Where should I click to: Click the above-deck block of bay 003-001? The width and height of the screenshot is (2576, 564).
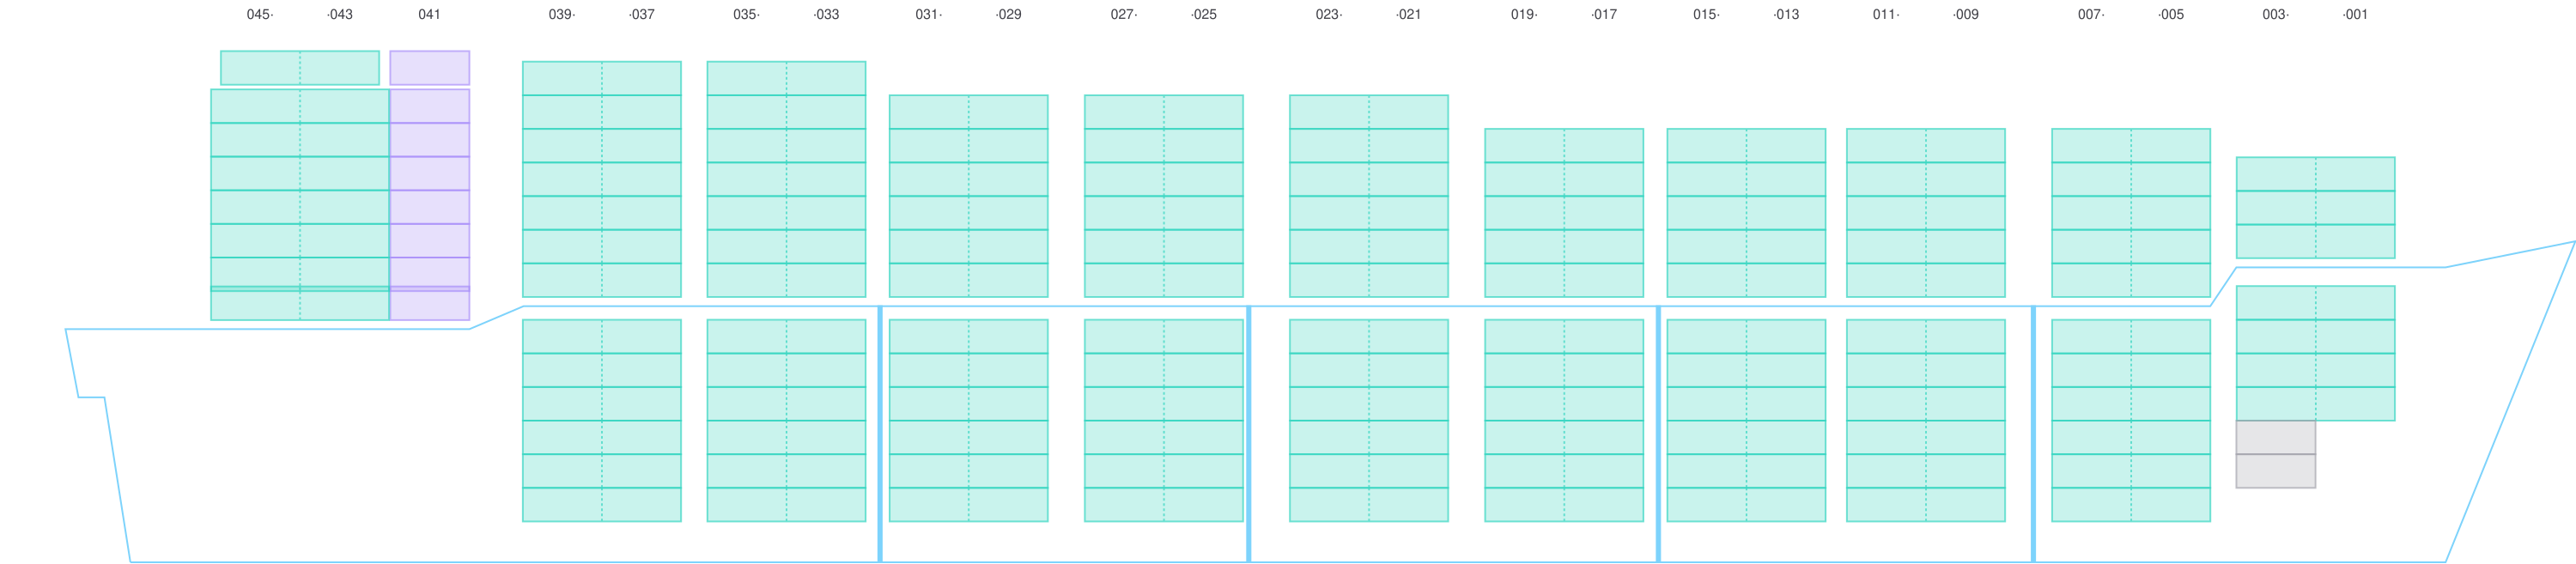point(2315,207)
